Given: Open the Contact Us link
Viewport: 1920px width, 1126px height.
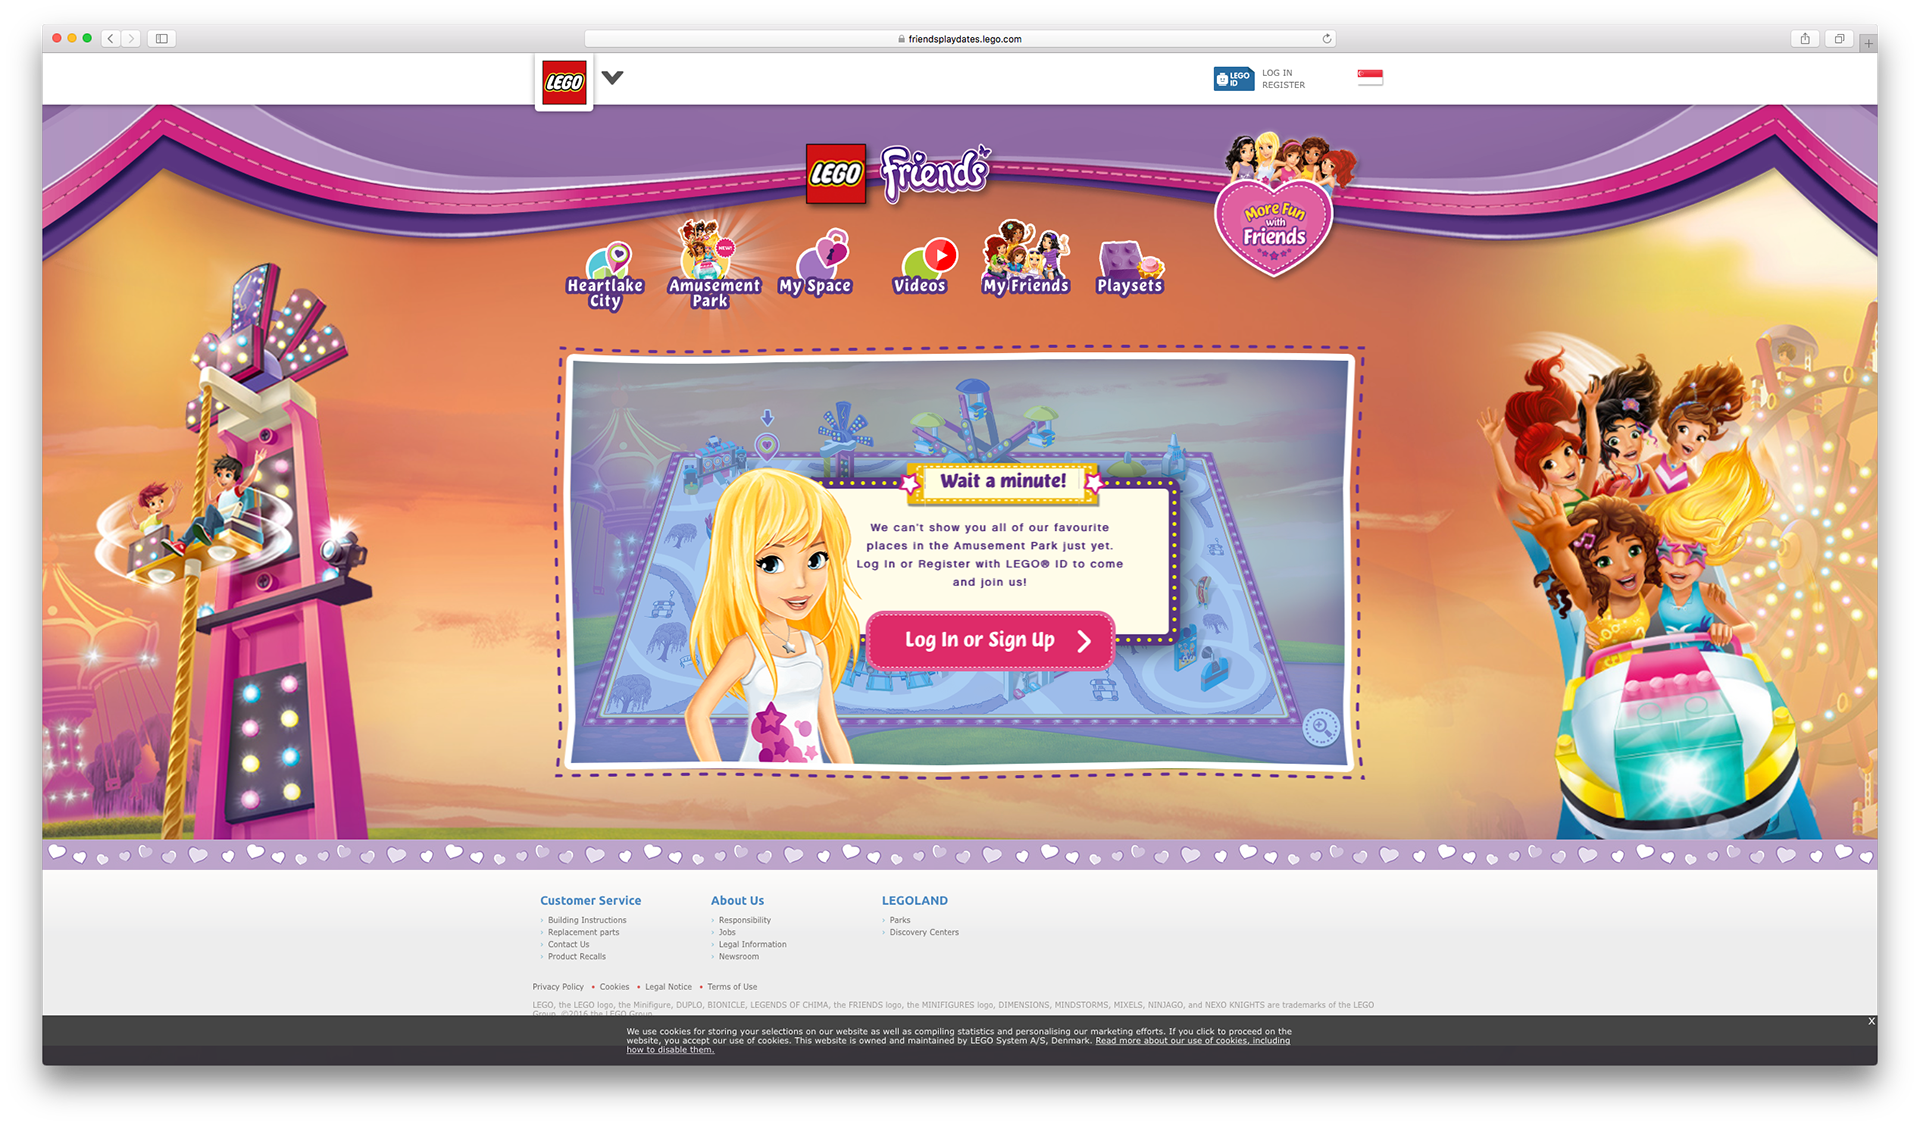Looking at the screenshot, I should click(x=568, y=944).
